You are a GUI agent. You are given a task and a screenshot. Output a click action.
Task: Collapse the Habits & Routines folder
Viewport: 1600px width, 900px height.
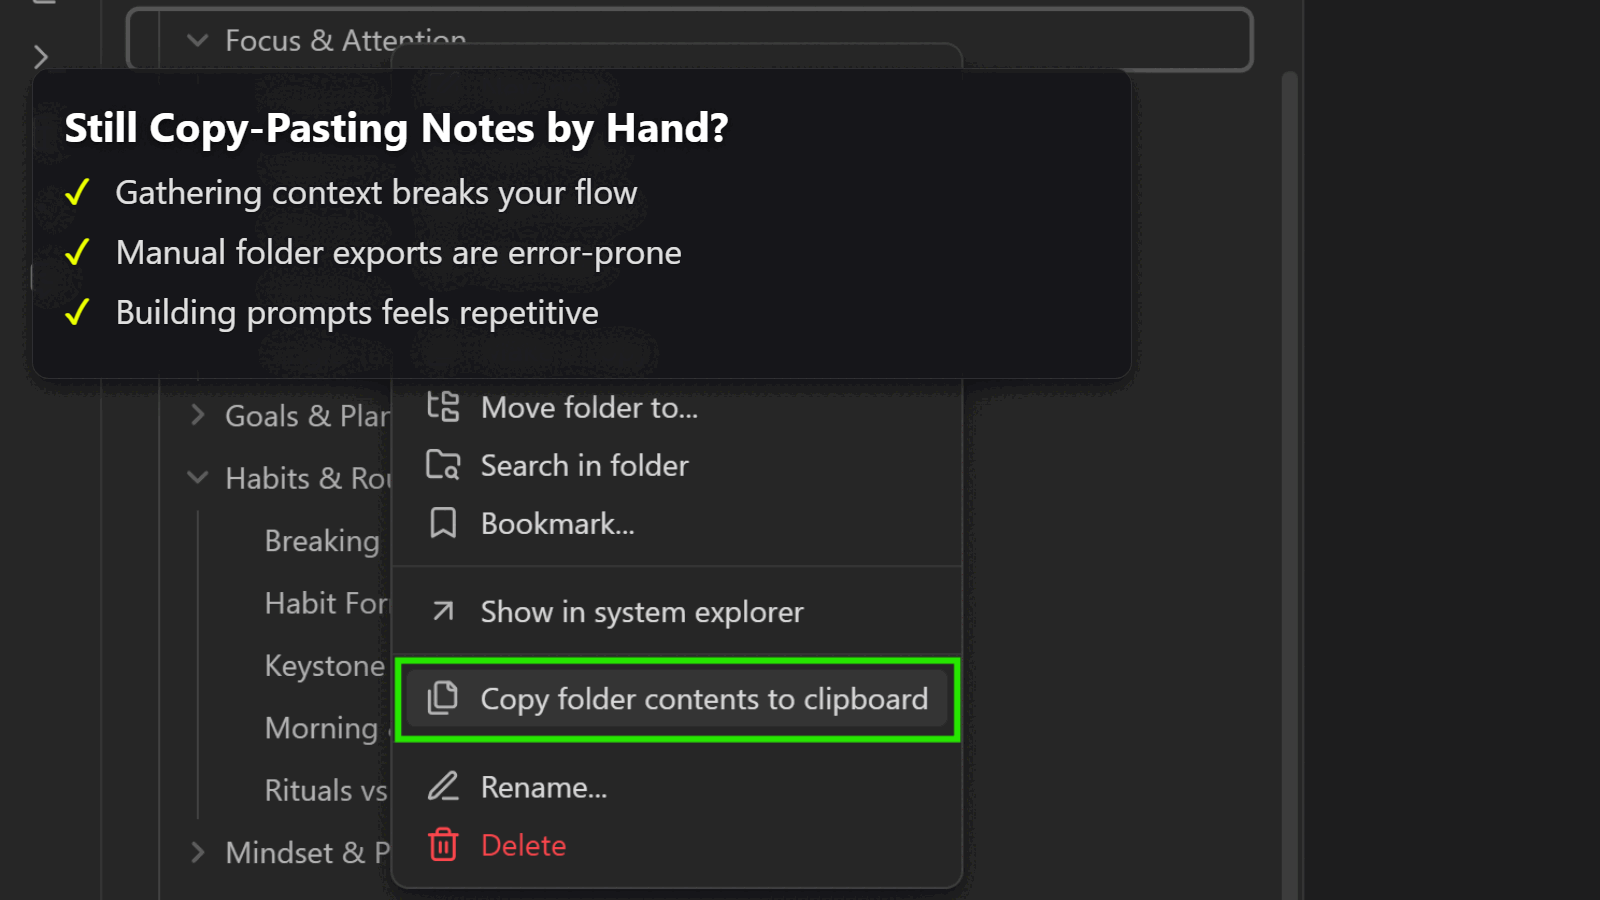(x=198, y=478)
